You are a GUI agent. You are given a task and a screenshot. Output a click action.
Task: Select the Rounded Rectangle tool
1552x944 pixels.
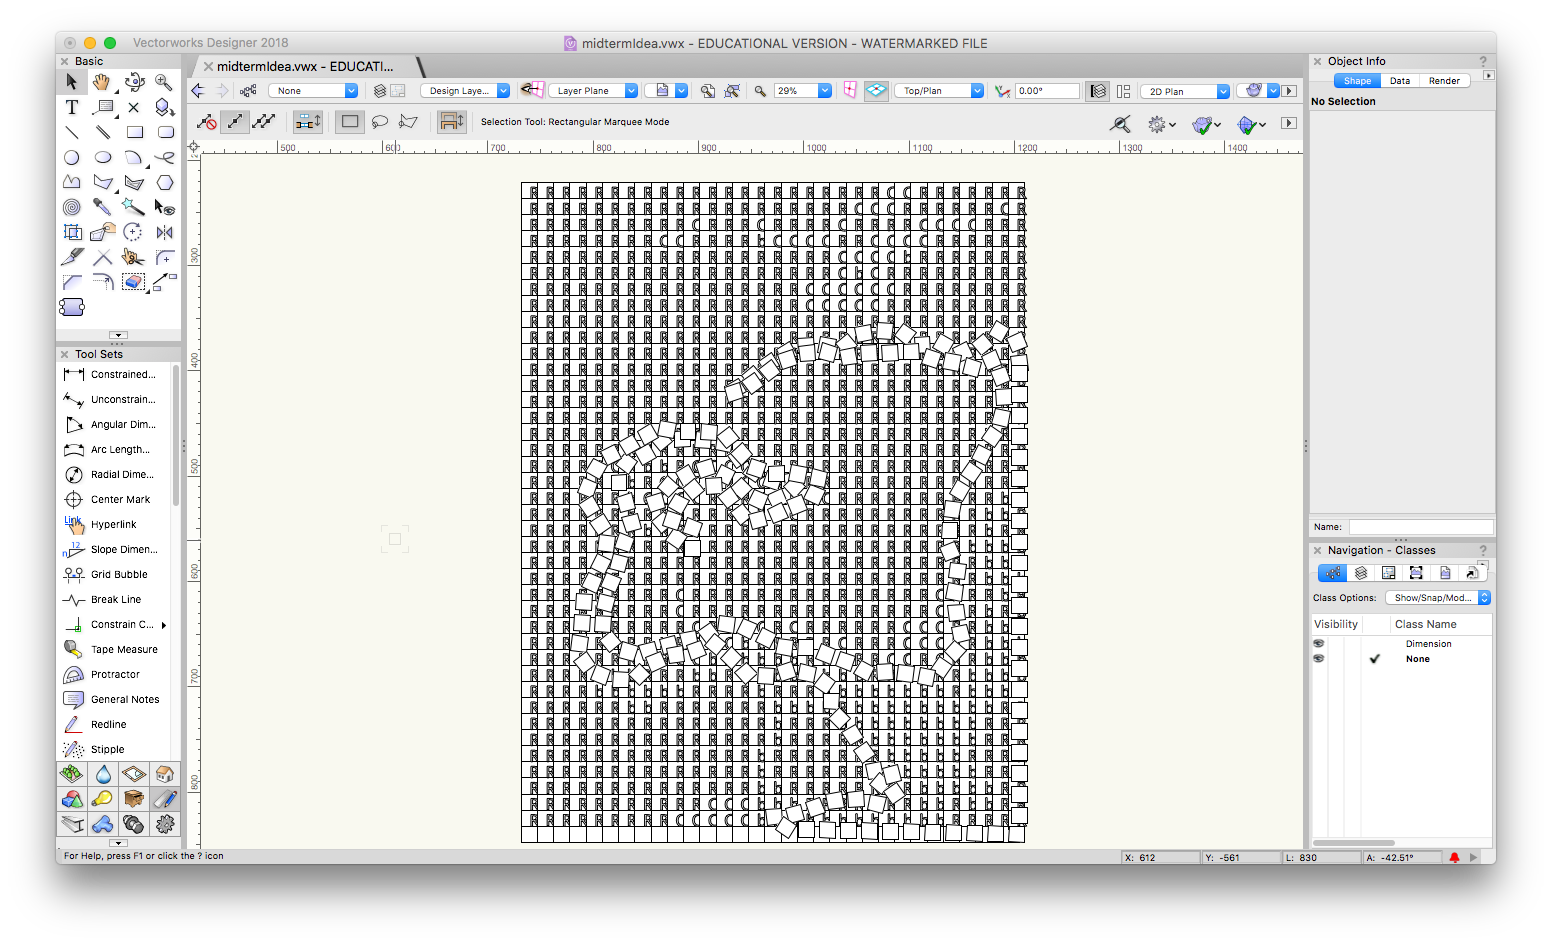point(165,132)
